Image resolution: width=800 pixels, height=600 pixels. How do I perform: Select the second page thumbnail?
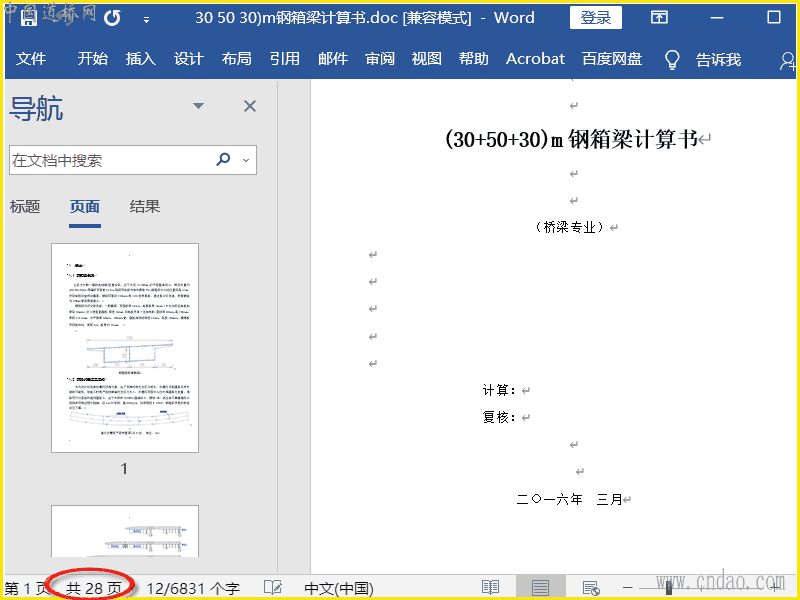[125, 531]
